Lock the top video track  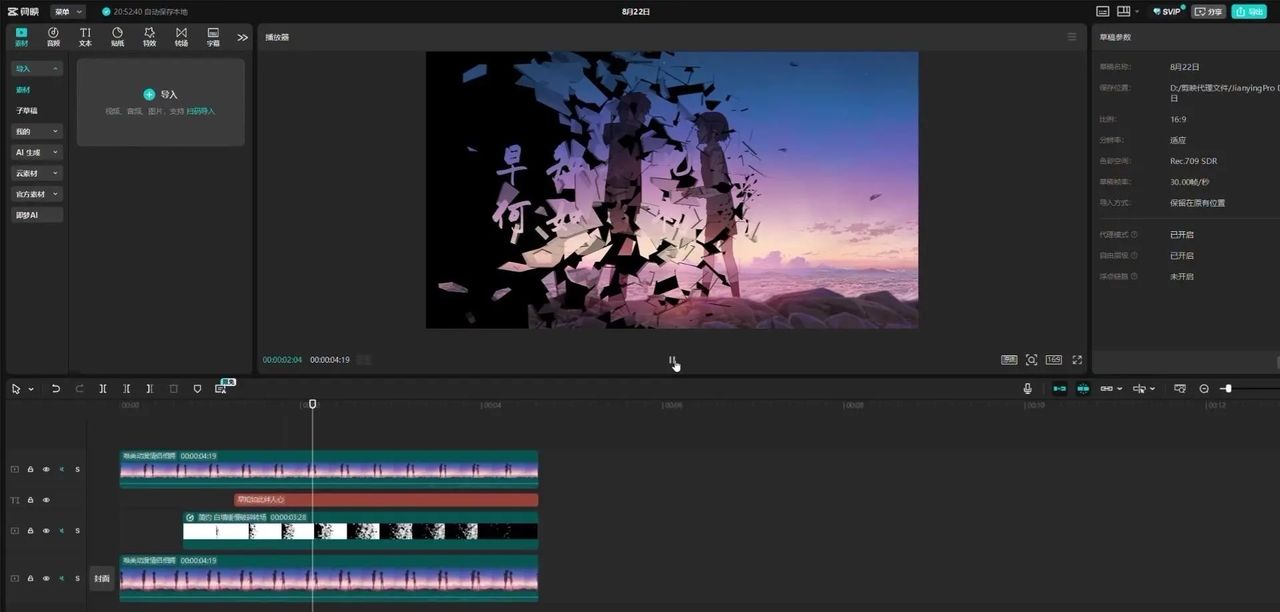(30, 469)
